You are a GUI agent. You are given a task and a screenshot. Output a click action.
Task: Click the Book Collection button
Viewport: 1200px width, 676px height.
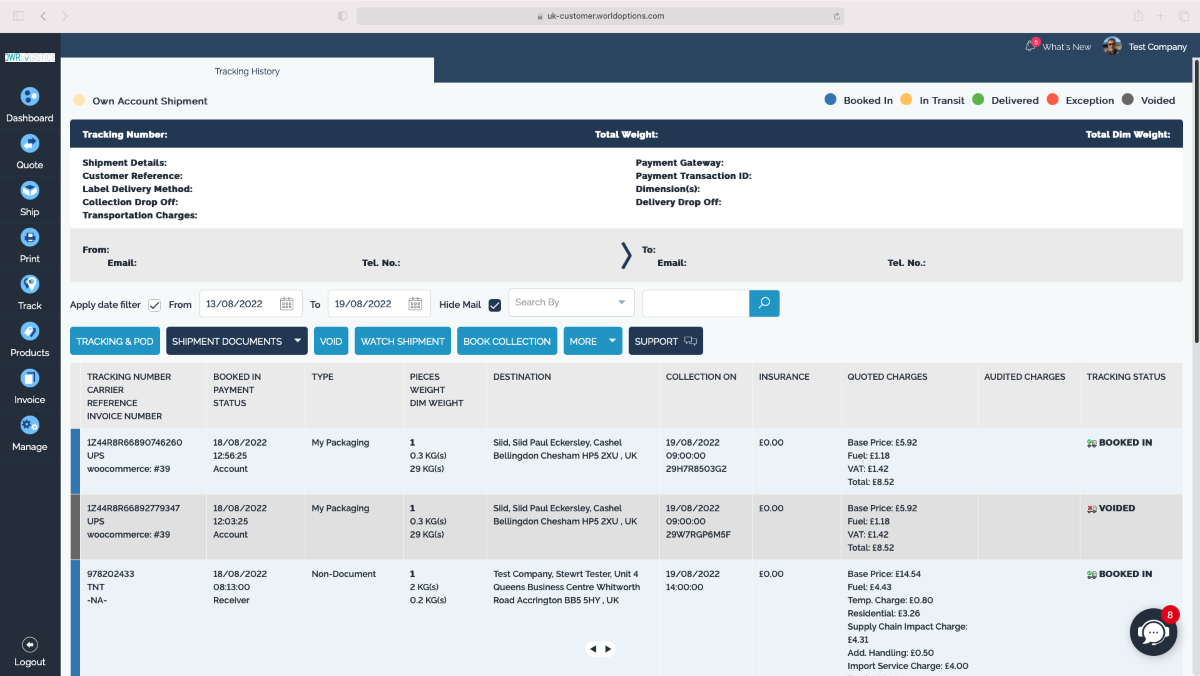(x=507, y=340)
